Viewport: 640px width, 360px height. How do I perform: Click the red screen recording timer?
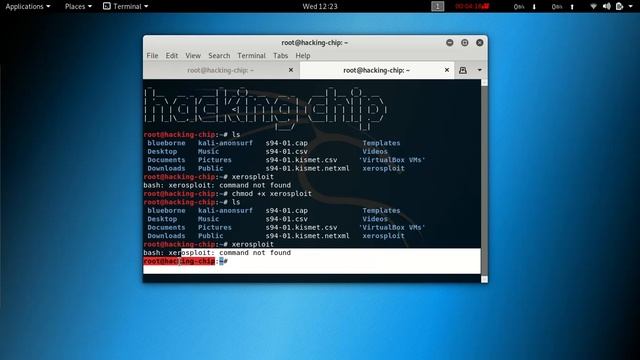tap(472, 6)
